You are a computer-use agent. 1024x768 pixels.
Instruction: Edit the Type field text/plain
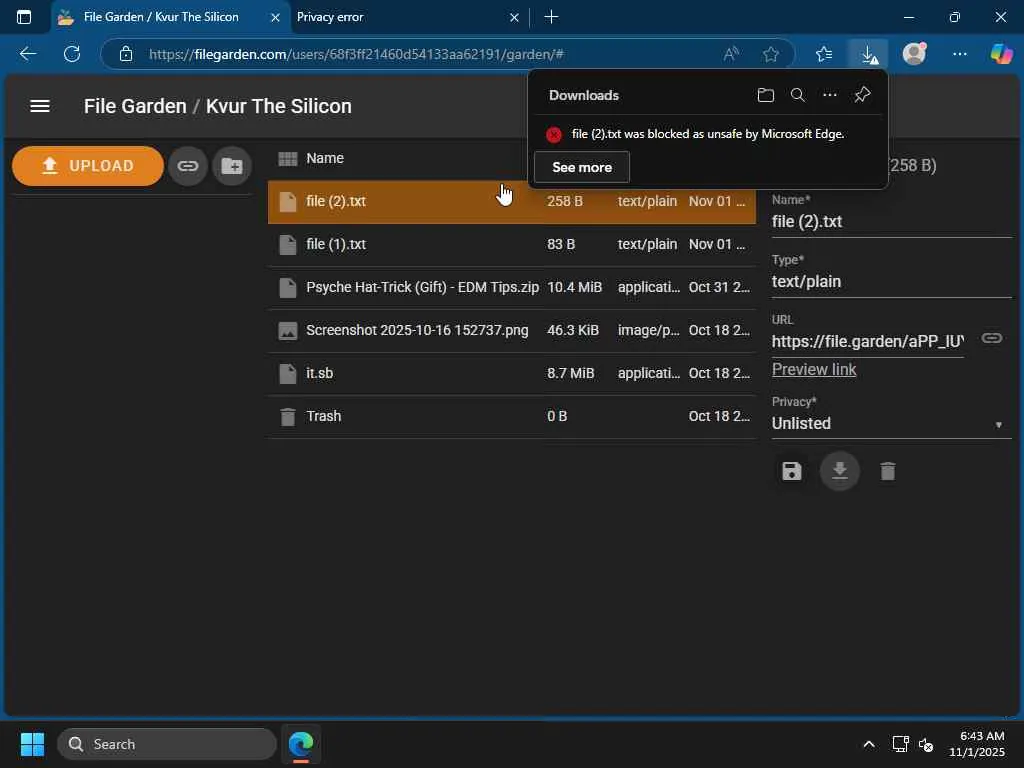pyautogui.click(x=891, y=281)
